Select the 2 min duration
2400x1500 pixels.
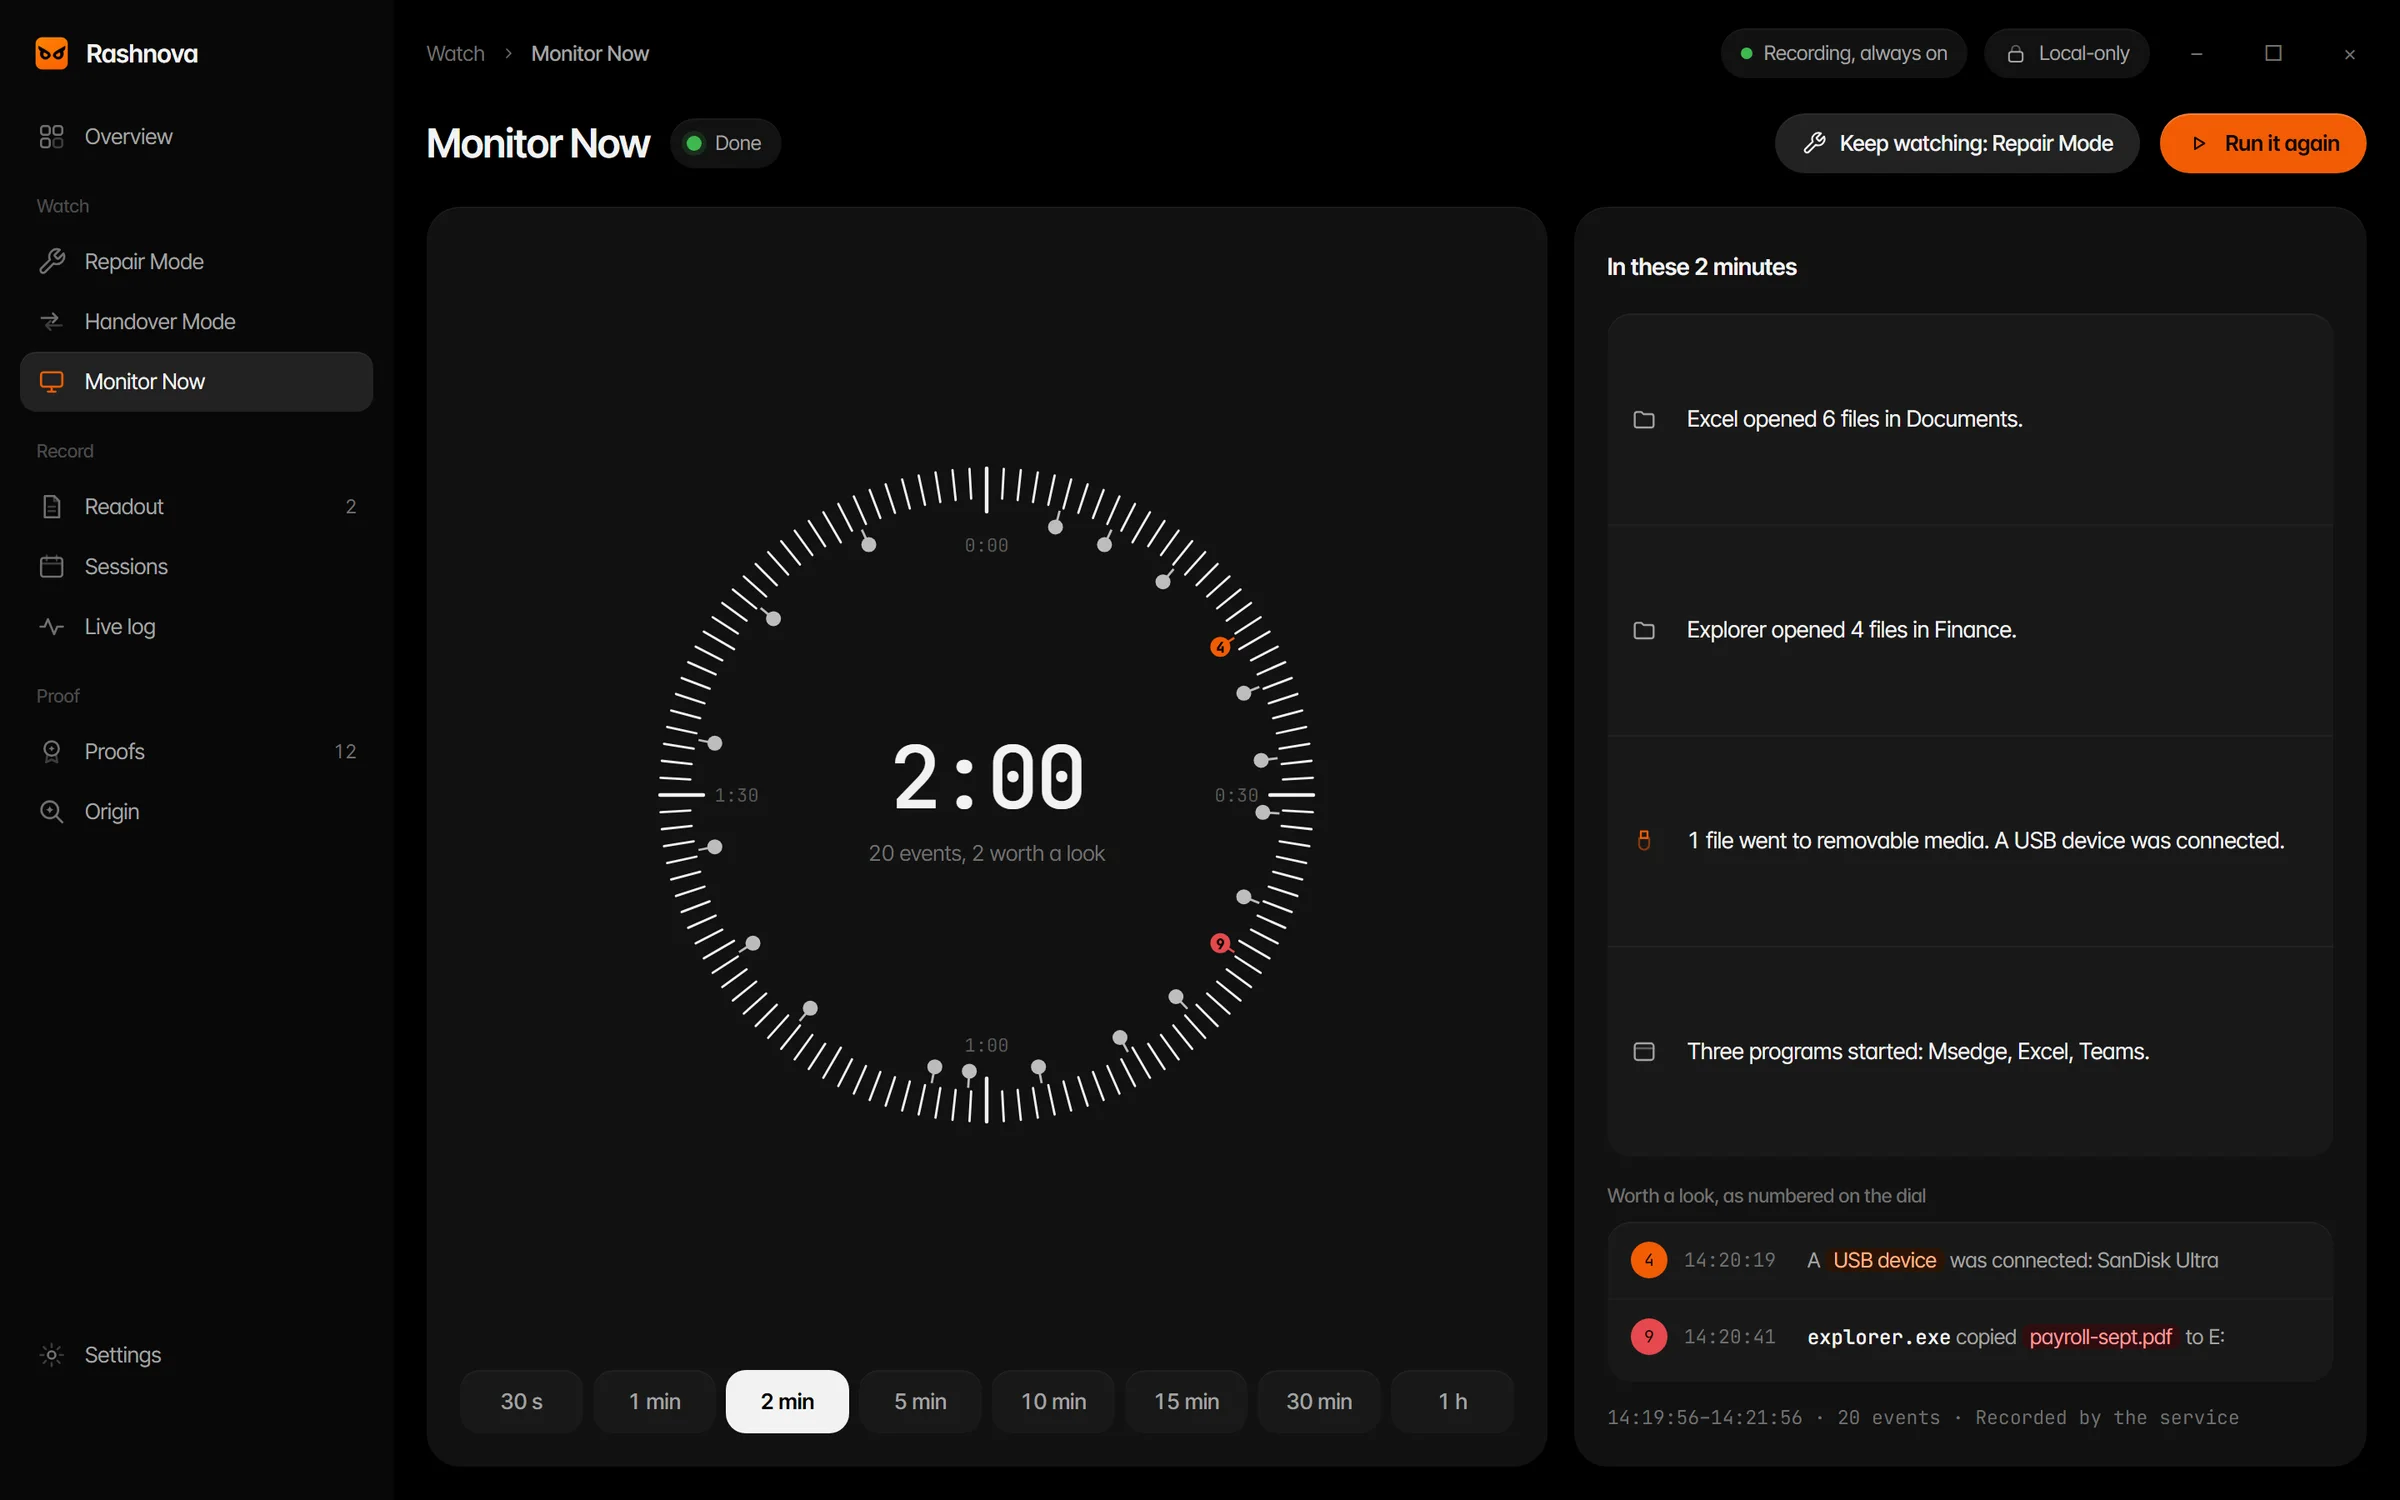(787, 1401)
